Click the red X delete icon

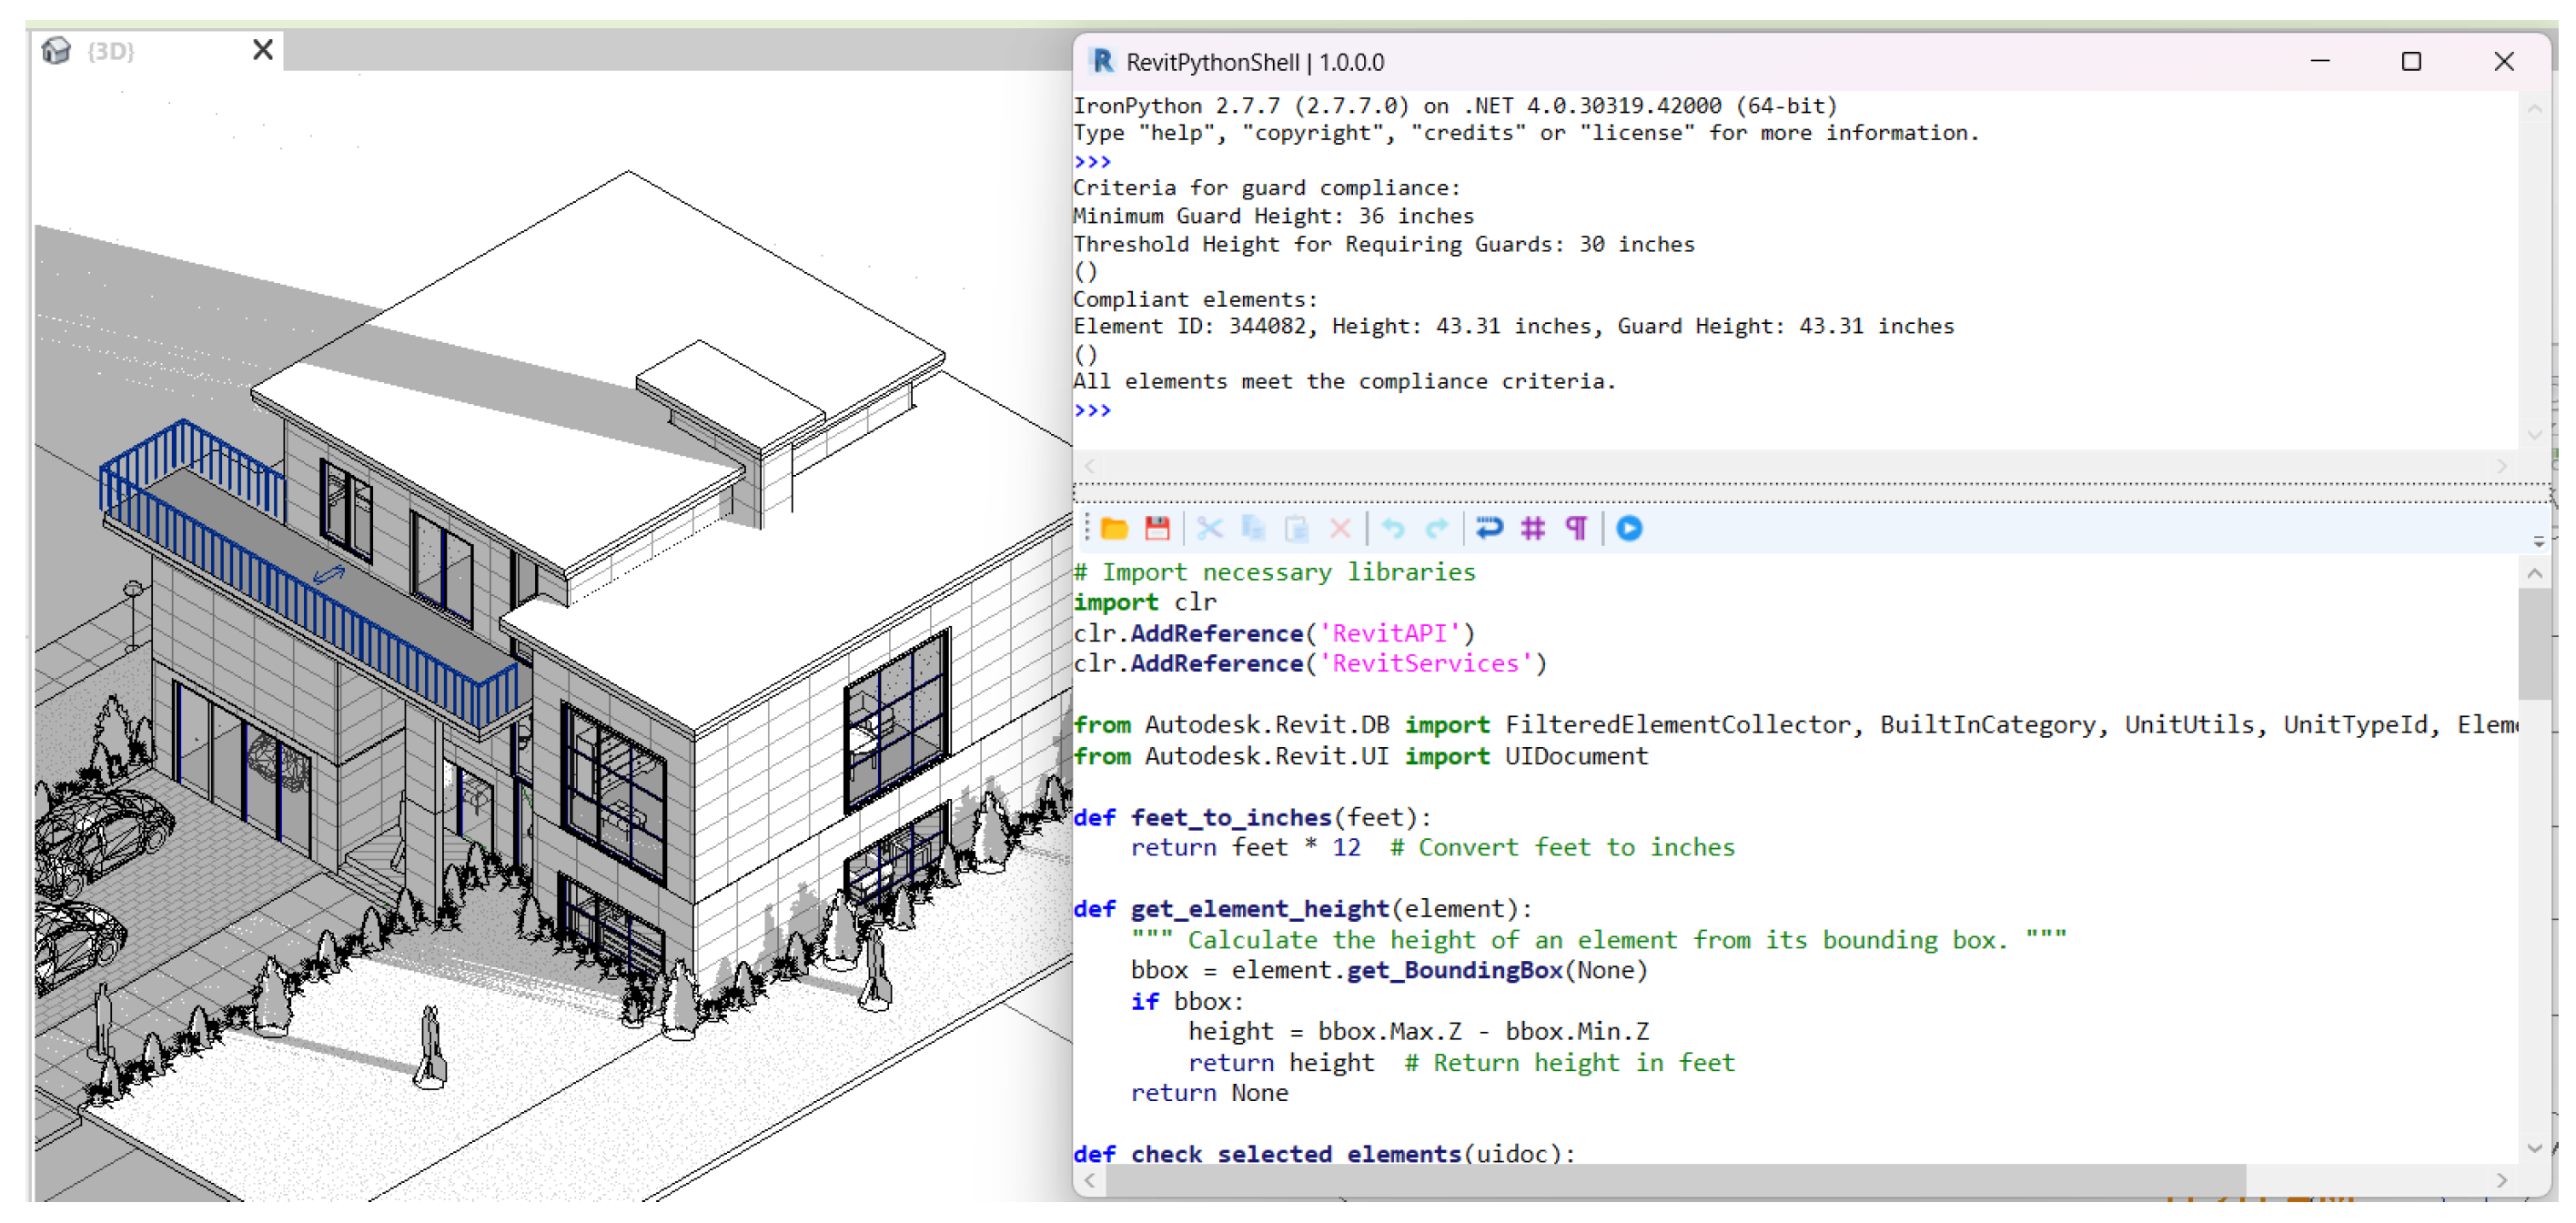pos(1340,528)
